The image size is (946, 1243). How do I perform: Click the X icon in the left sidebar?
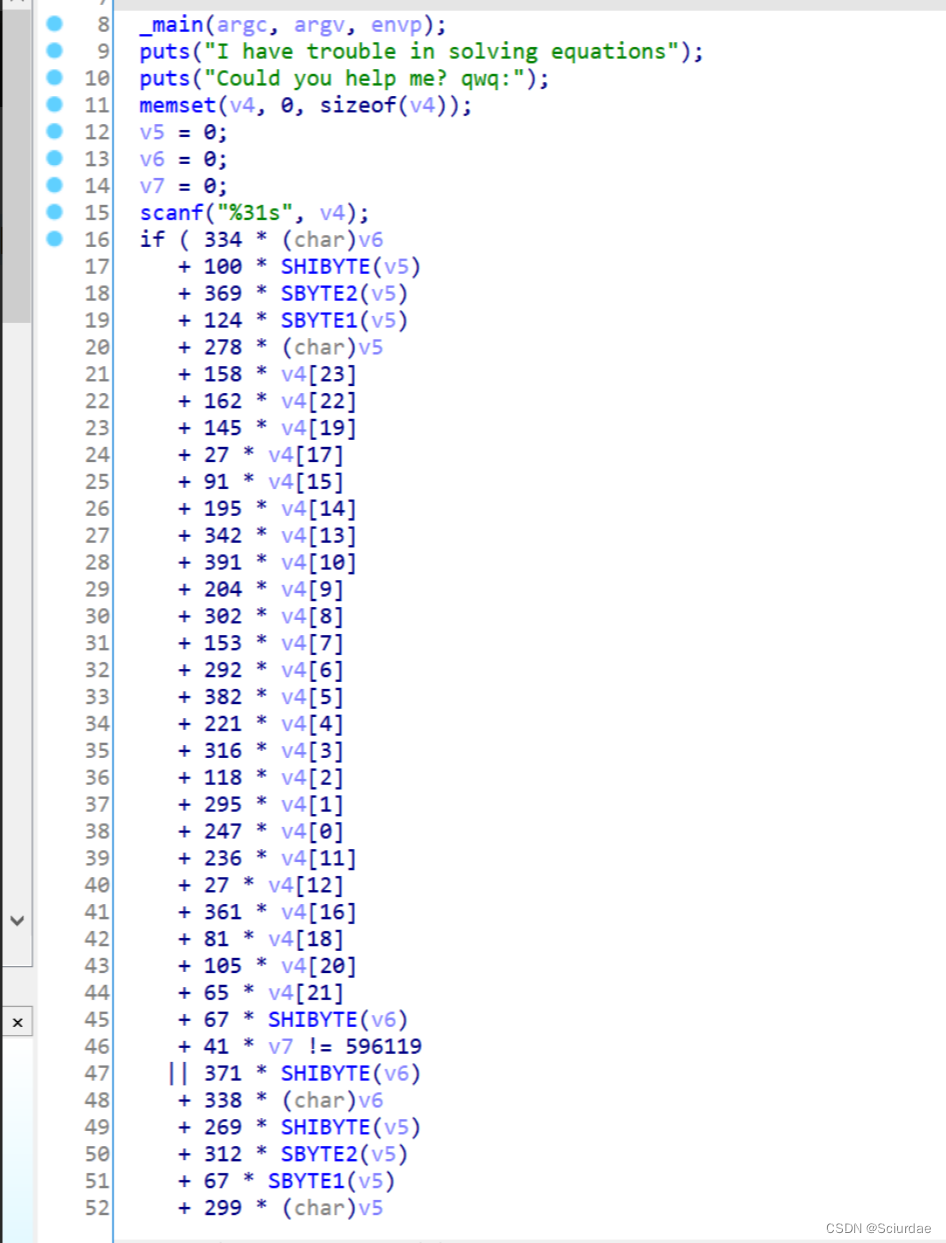pos(17,1022)
